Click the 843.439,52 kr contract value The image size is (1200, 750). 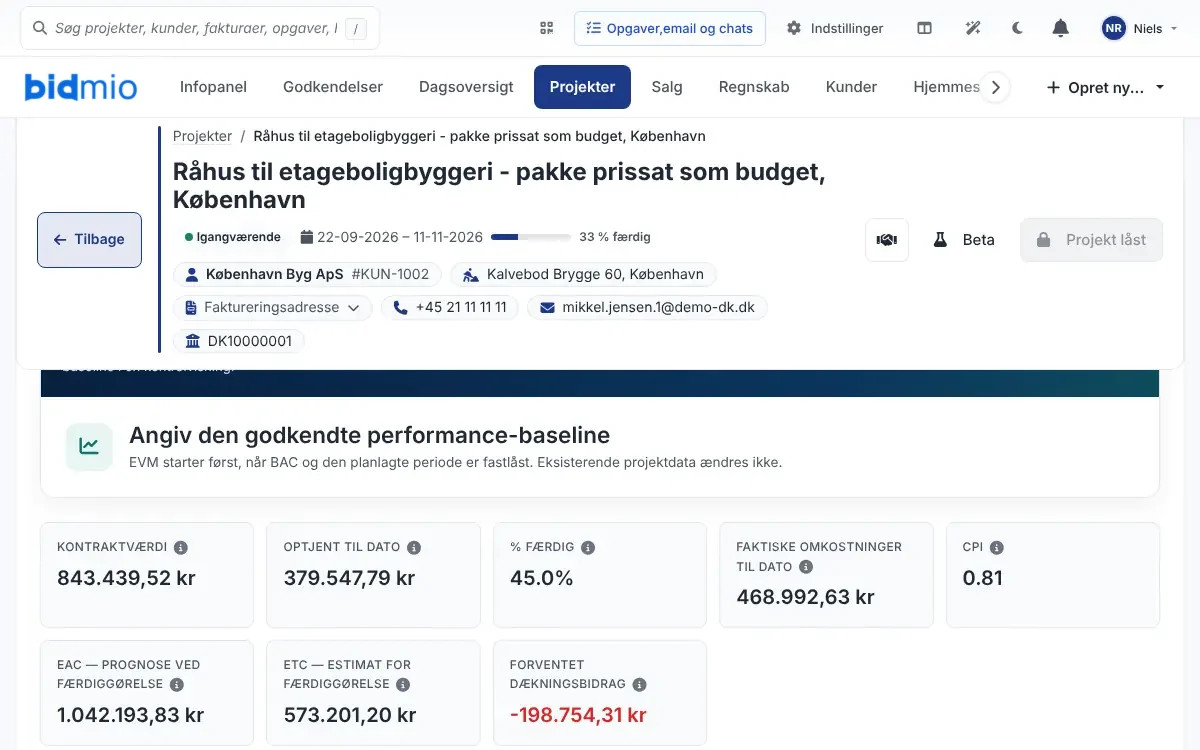click(125, 578)
